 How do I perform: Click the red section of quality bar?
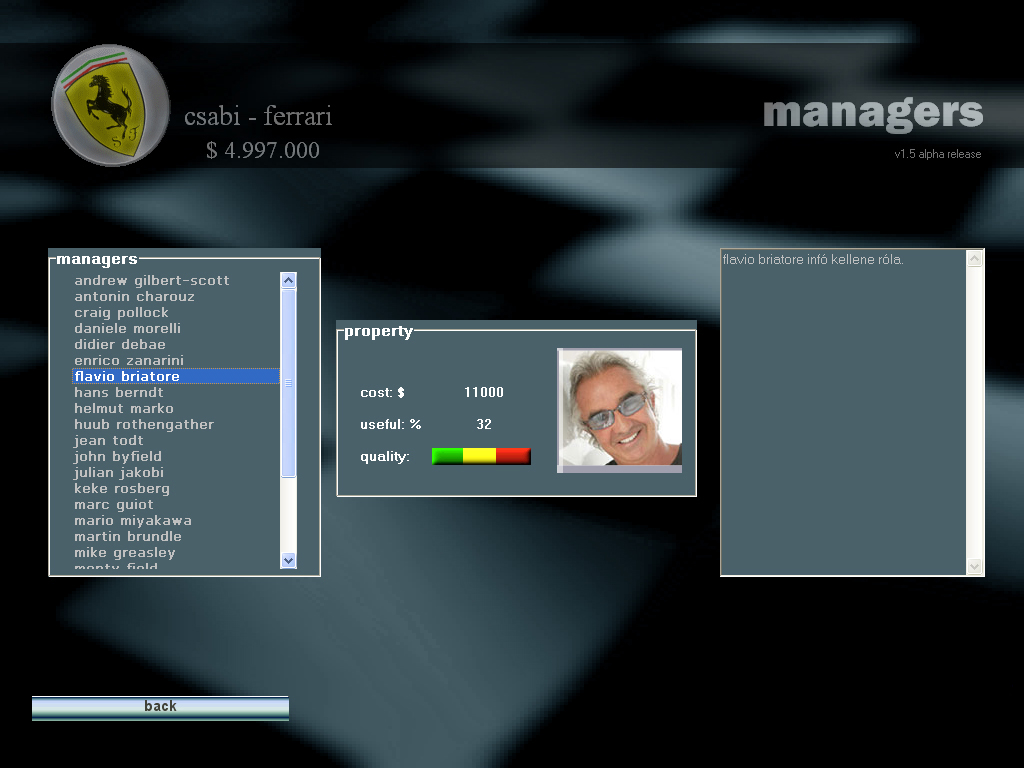513,456
